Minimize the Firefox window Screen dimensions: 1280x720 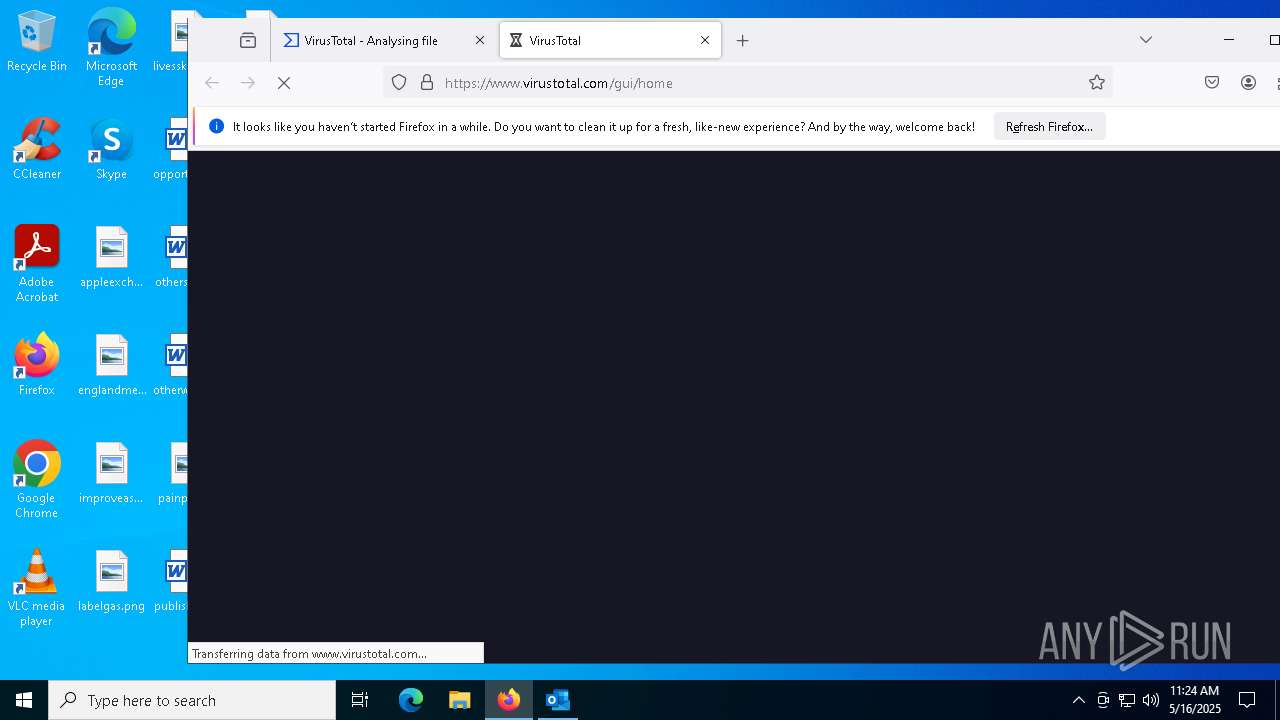[x=1229, y=40]
